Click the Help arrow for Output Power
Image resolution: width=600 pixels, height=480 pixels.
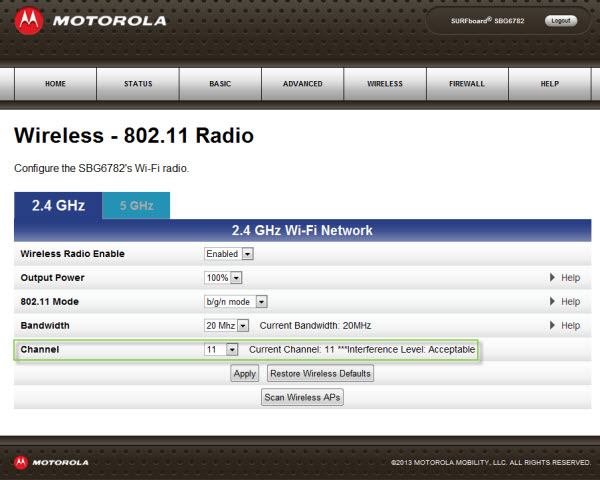tap(552, 278)
